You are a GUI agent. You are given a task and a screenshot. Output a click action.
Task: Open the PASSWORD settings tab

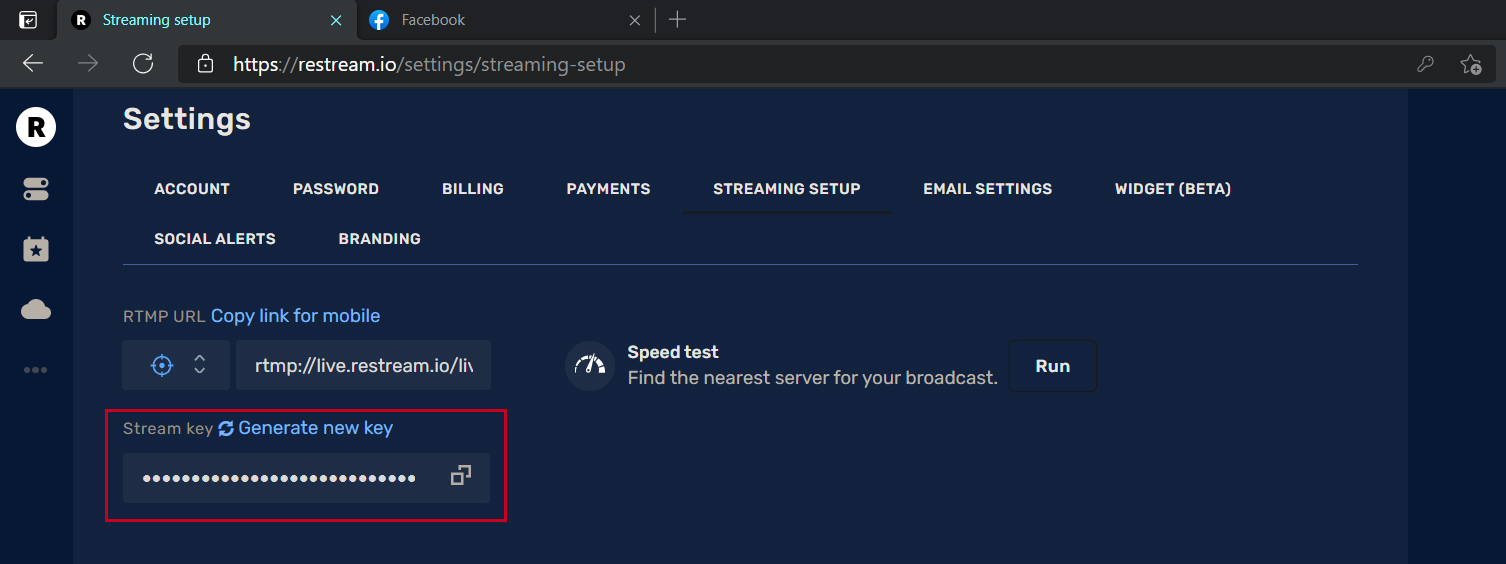click(336, 188)
